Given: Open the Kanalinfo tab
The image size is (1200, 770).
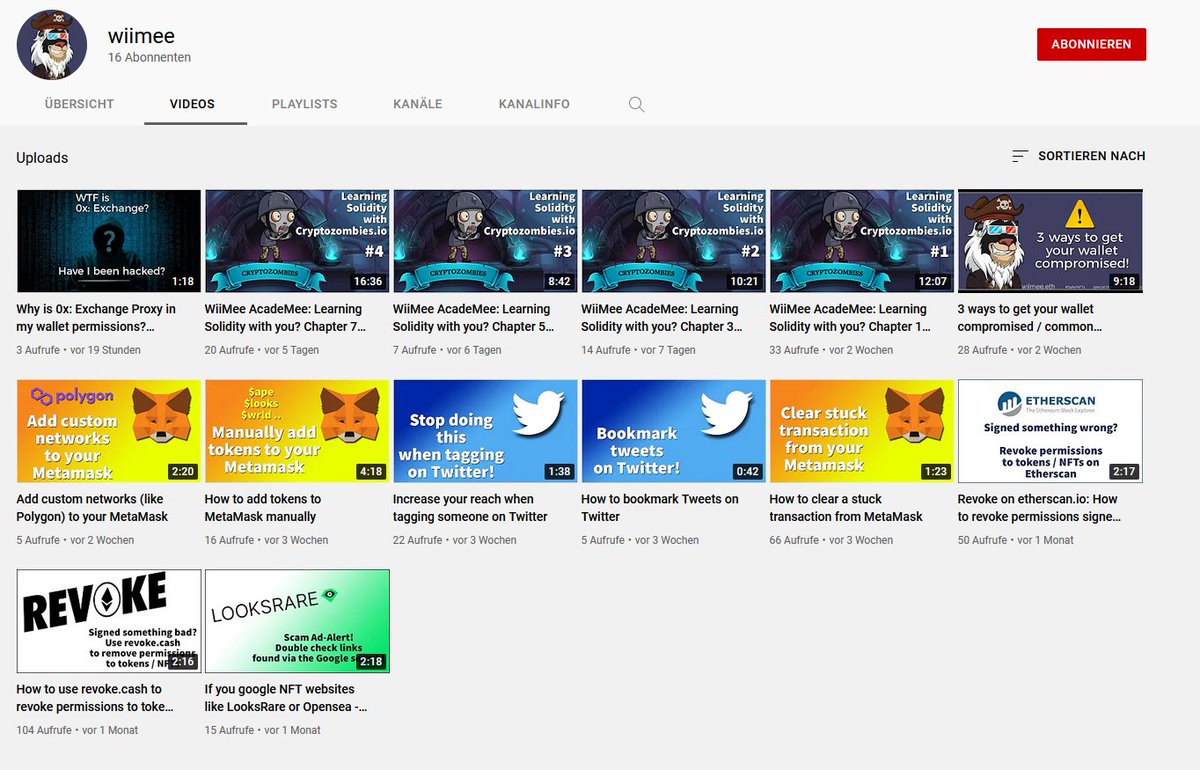Looking at the screenshot, I should coord(534,104).
